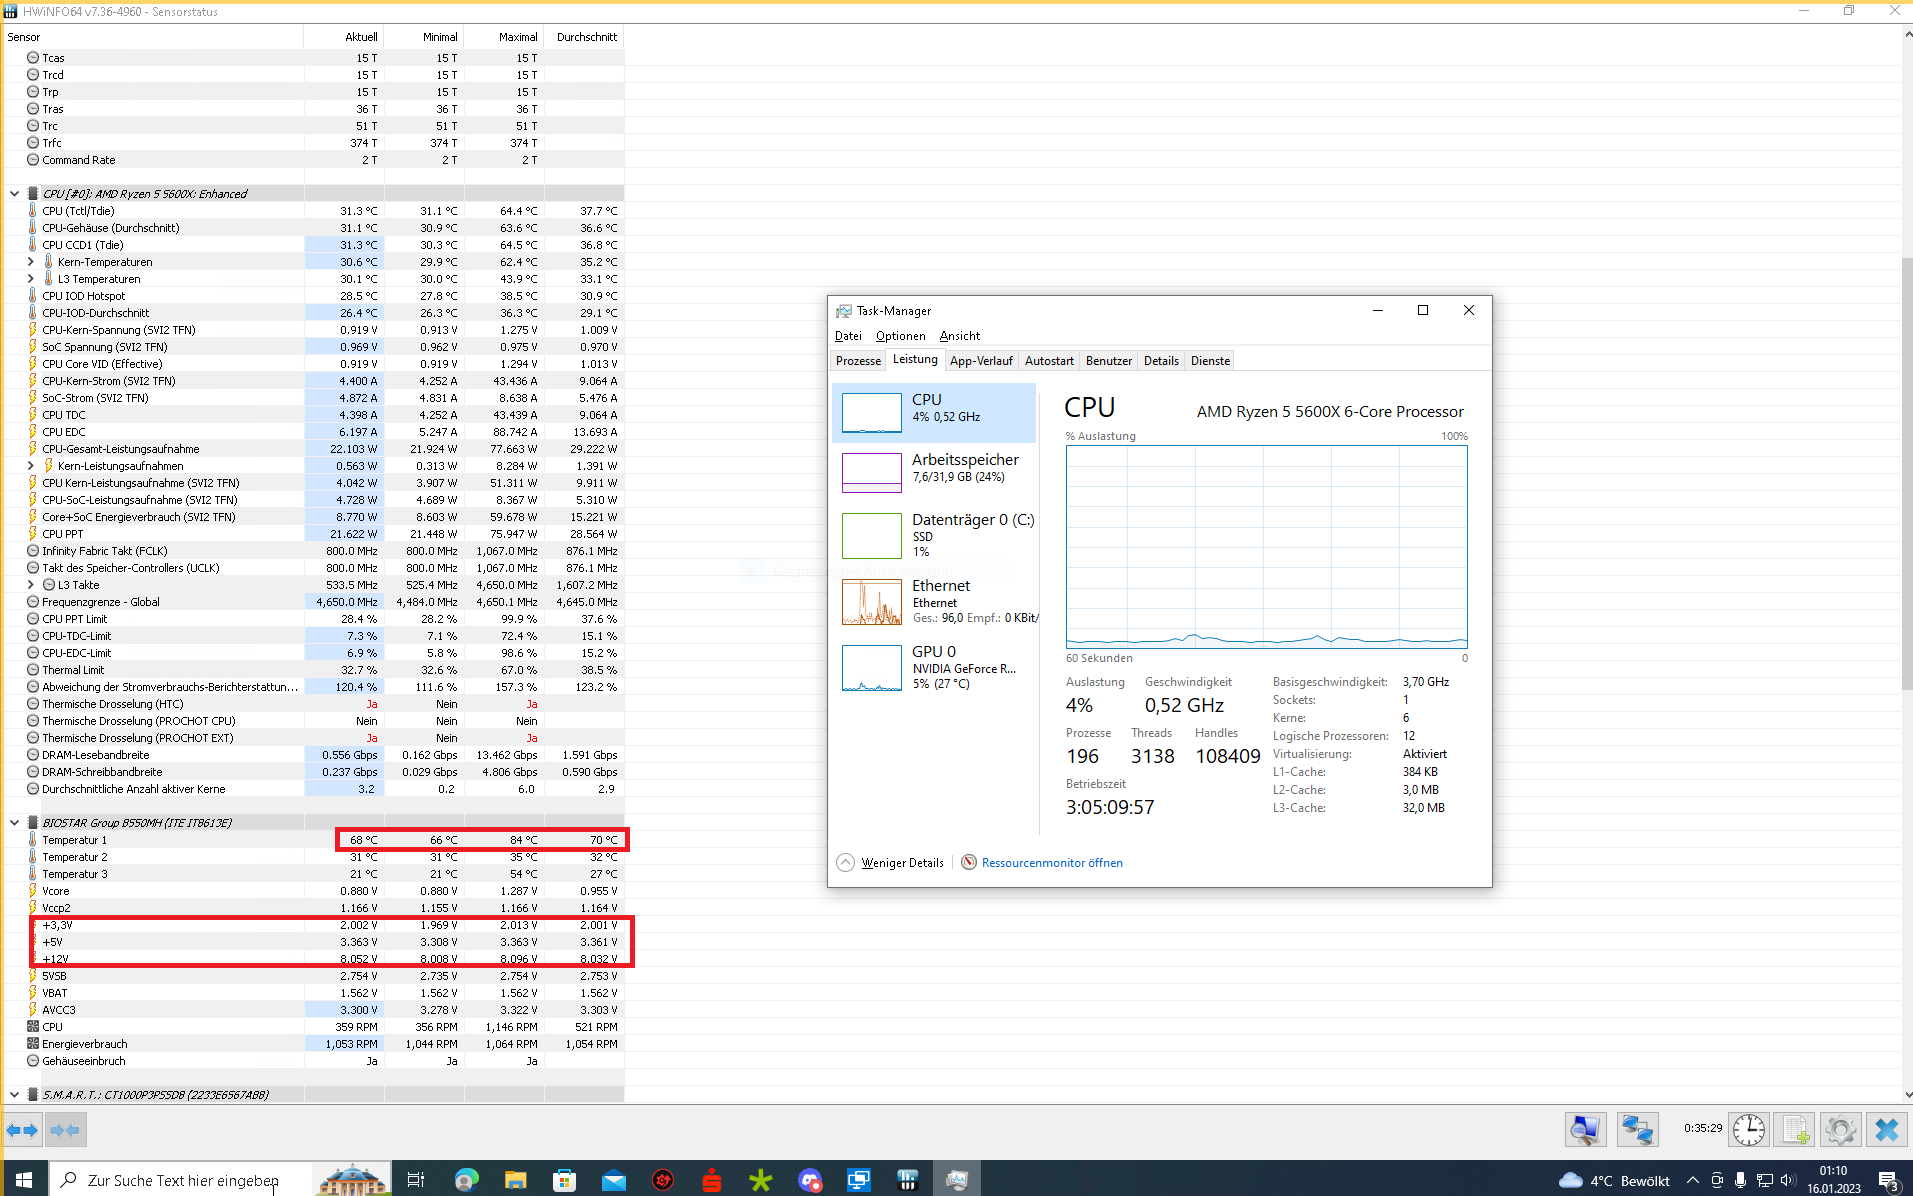Collapse BIOSTAR Group B550MH sensor group
Viewport: 1913px width, 1196px height.
point(14,823)
